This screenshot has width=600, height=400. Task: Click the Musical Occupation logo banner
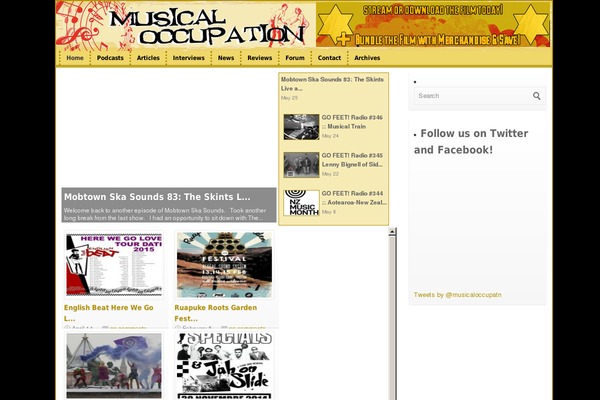click(186, 24)
